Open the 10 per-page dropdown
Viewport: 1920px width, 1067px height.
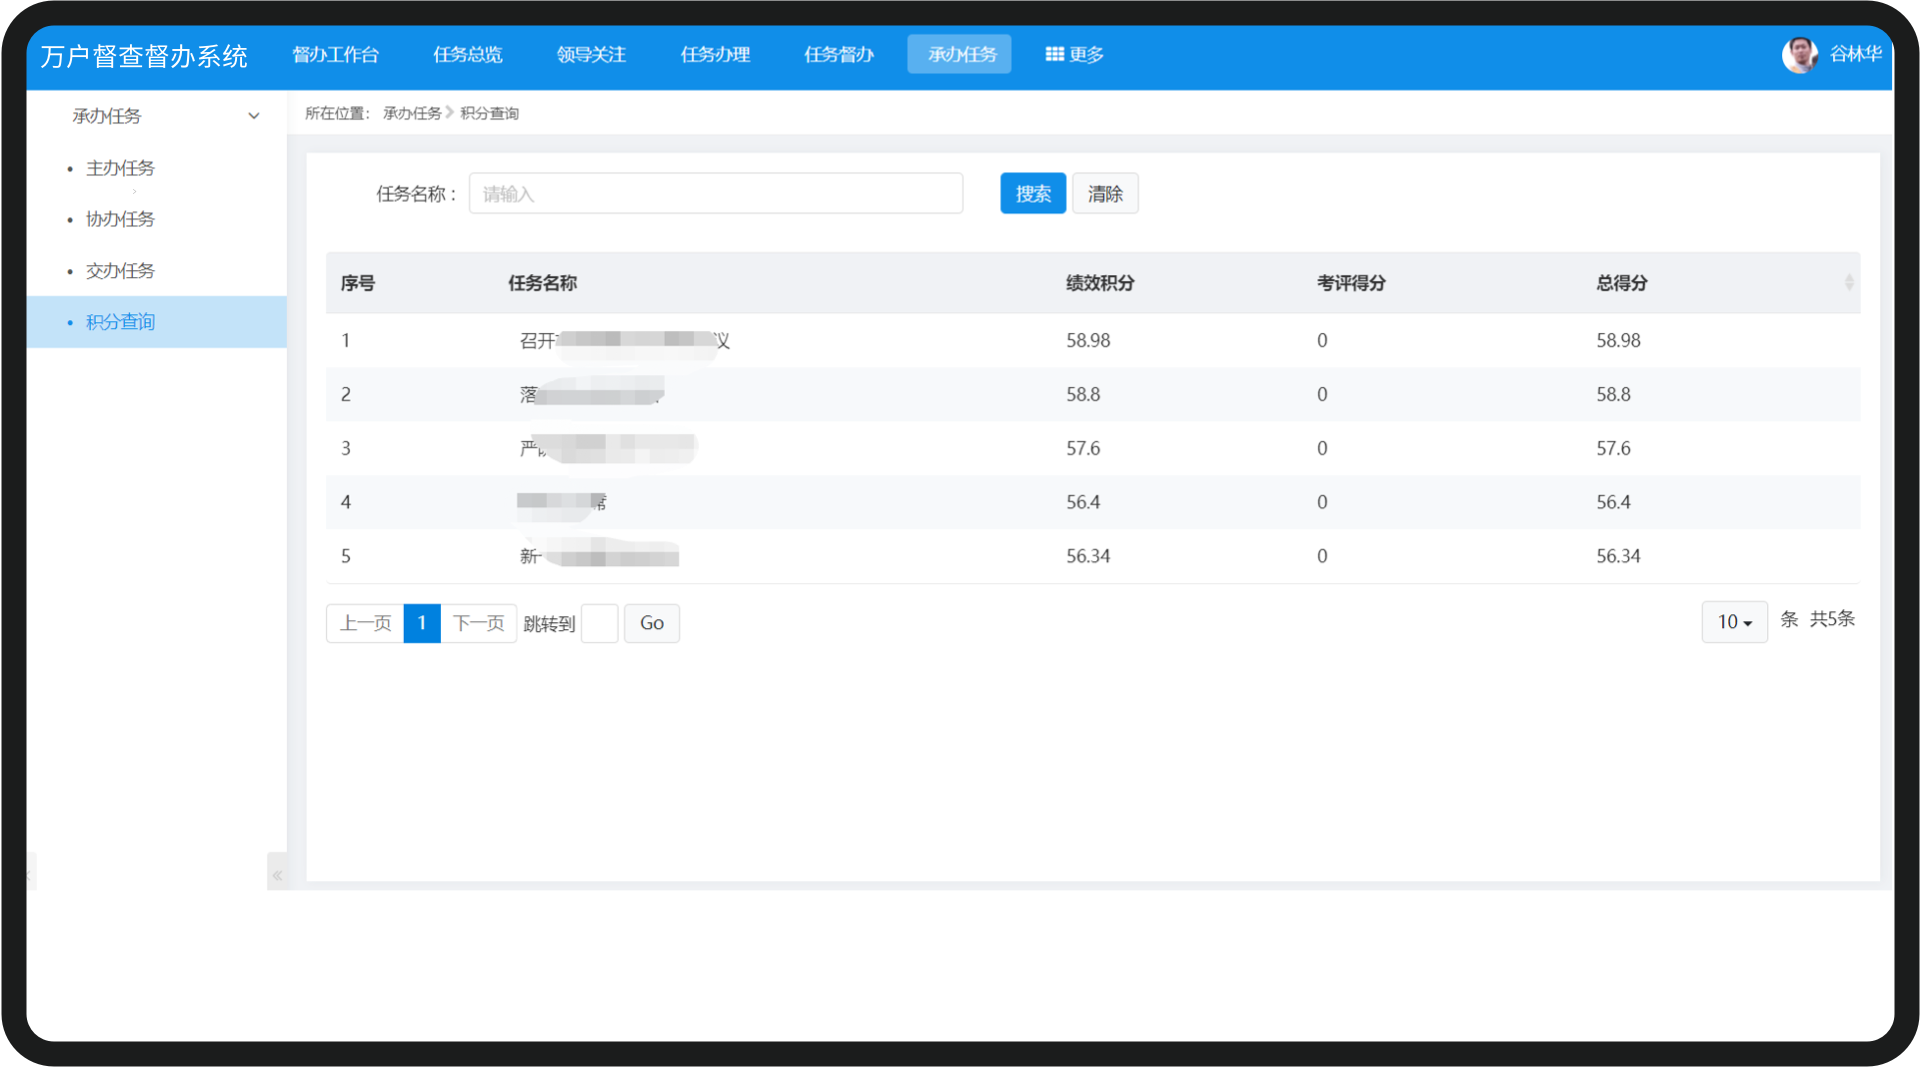point(1734,622)
